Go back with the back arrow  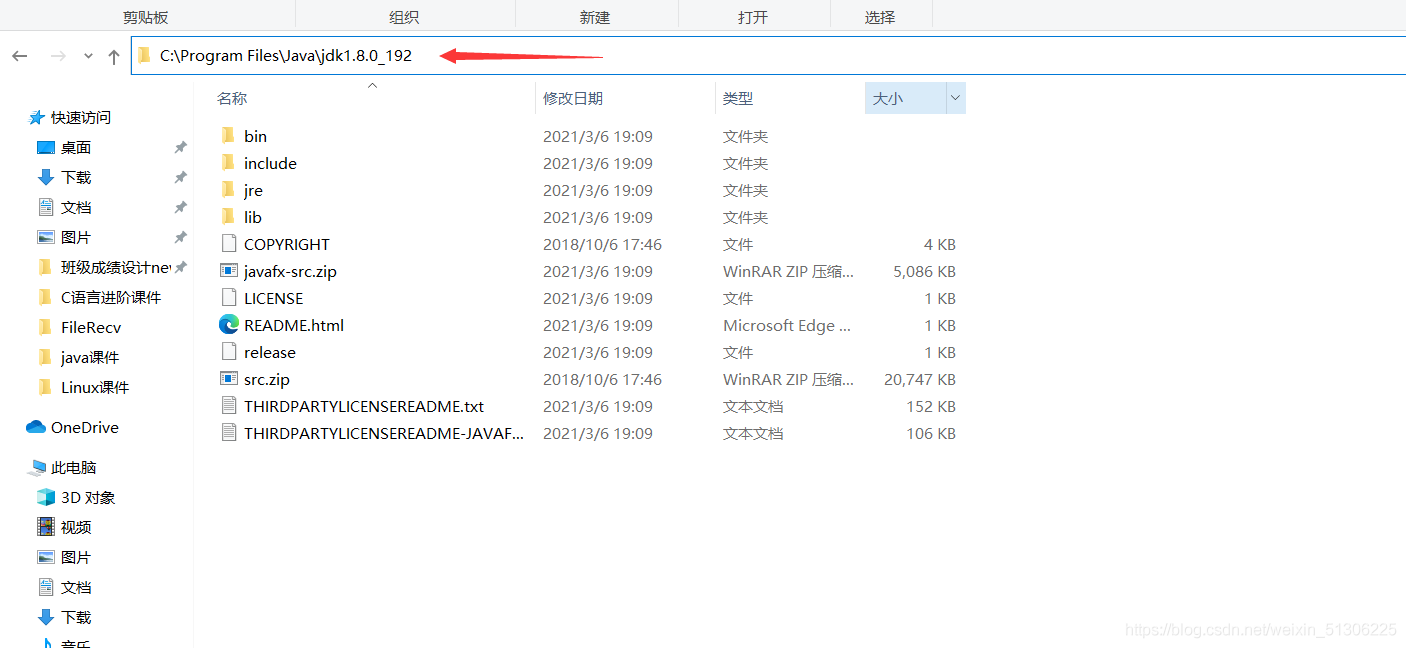click(19, 57)
